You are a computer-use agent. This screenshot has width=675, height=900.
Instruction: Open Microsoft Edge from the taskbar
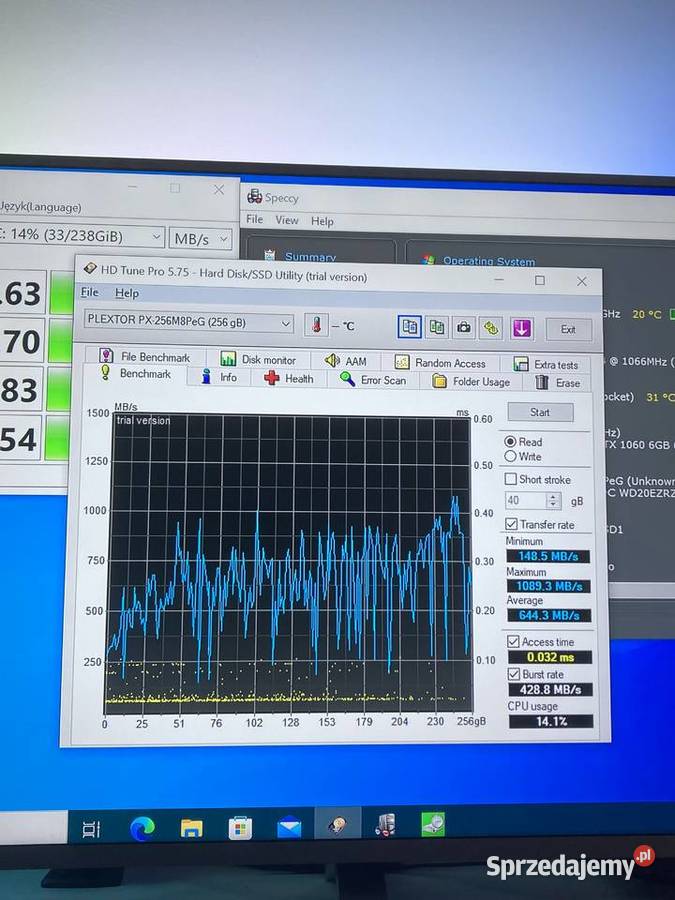point(142,828)
